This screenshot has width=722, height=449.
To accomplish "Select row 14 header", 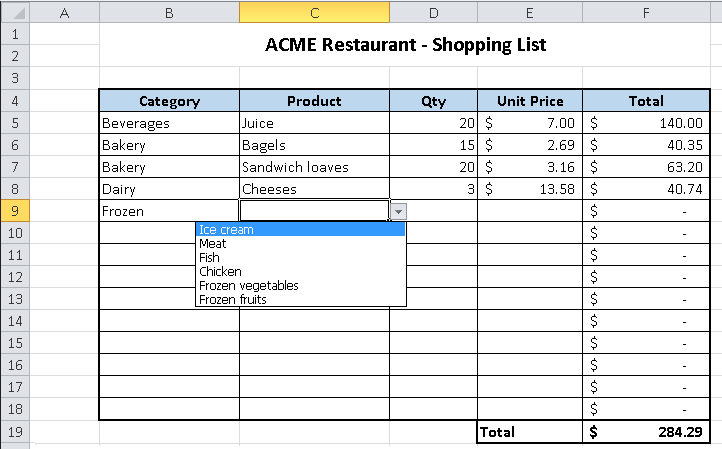I will pyautogui.click(x=15, y=321).
